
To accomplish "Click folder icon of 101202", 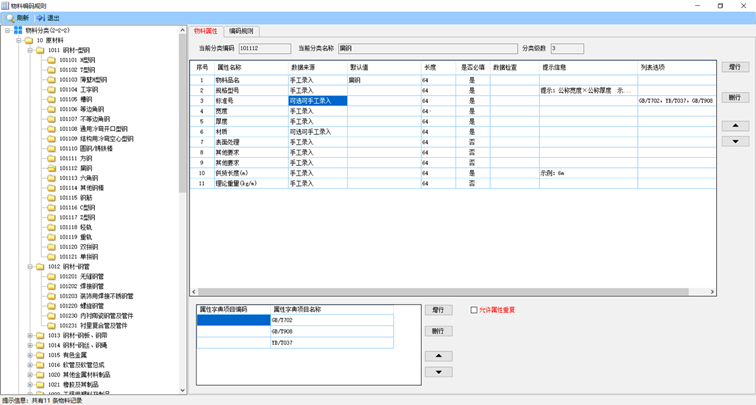I will [52, 286].
